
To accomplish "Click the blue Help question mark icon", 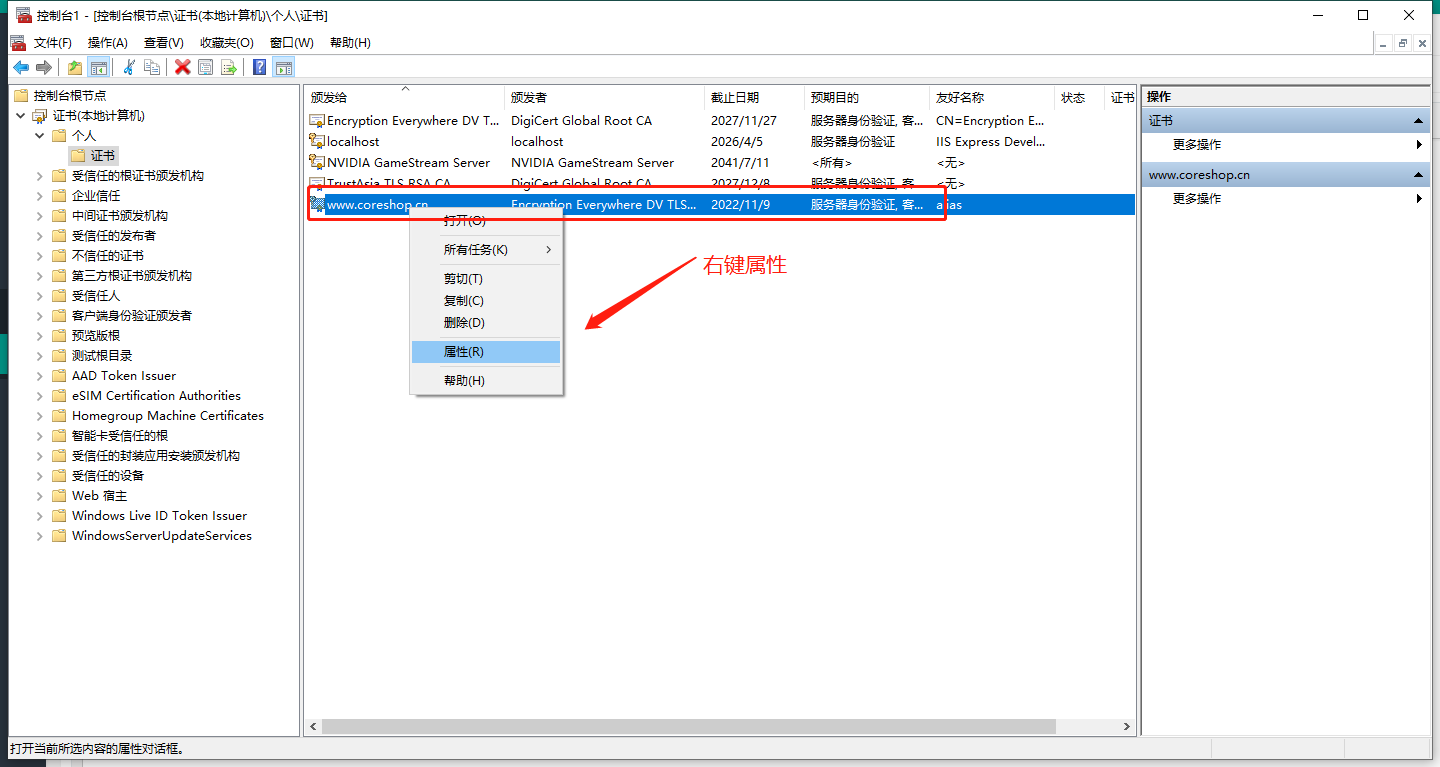I will pyautogui.click(x=259, y=67).
